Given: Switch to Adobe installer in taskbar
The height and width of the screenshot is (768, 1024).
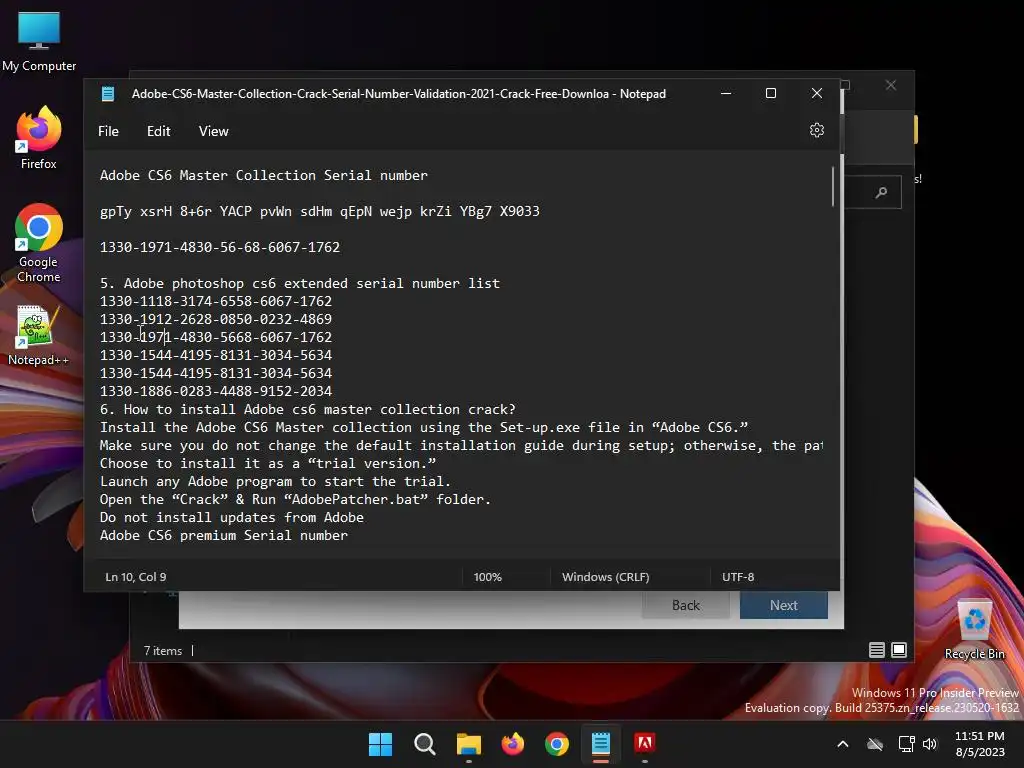Looking at the screenshot, I should click(645, 743).
